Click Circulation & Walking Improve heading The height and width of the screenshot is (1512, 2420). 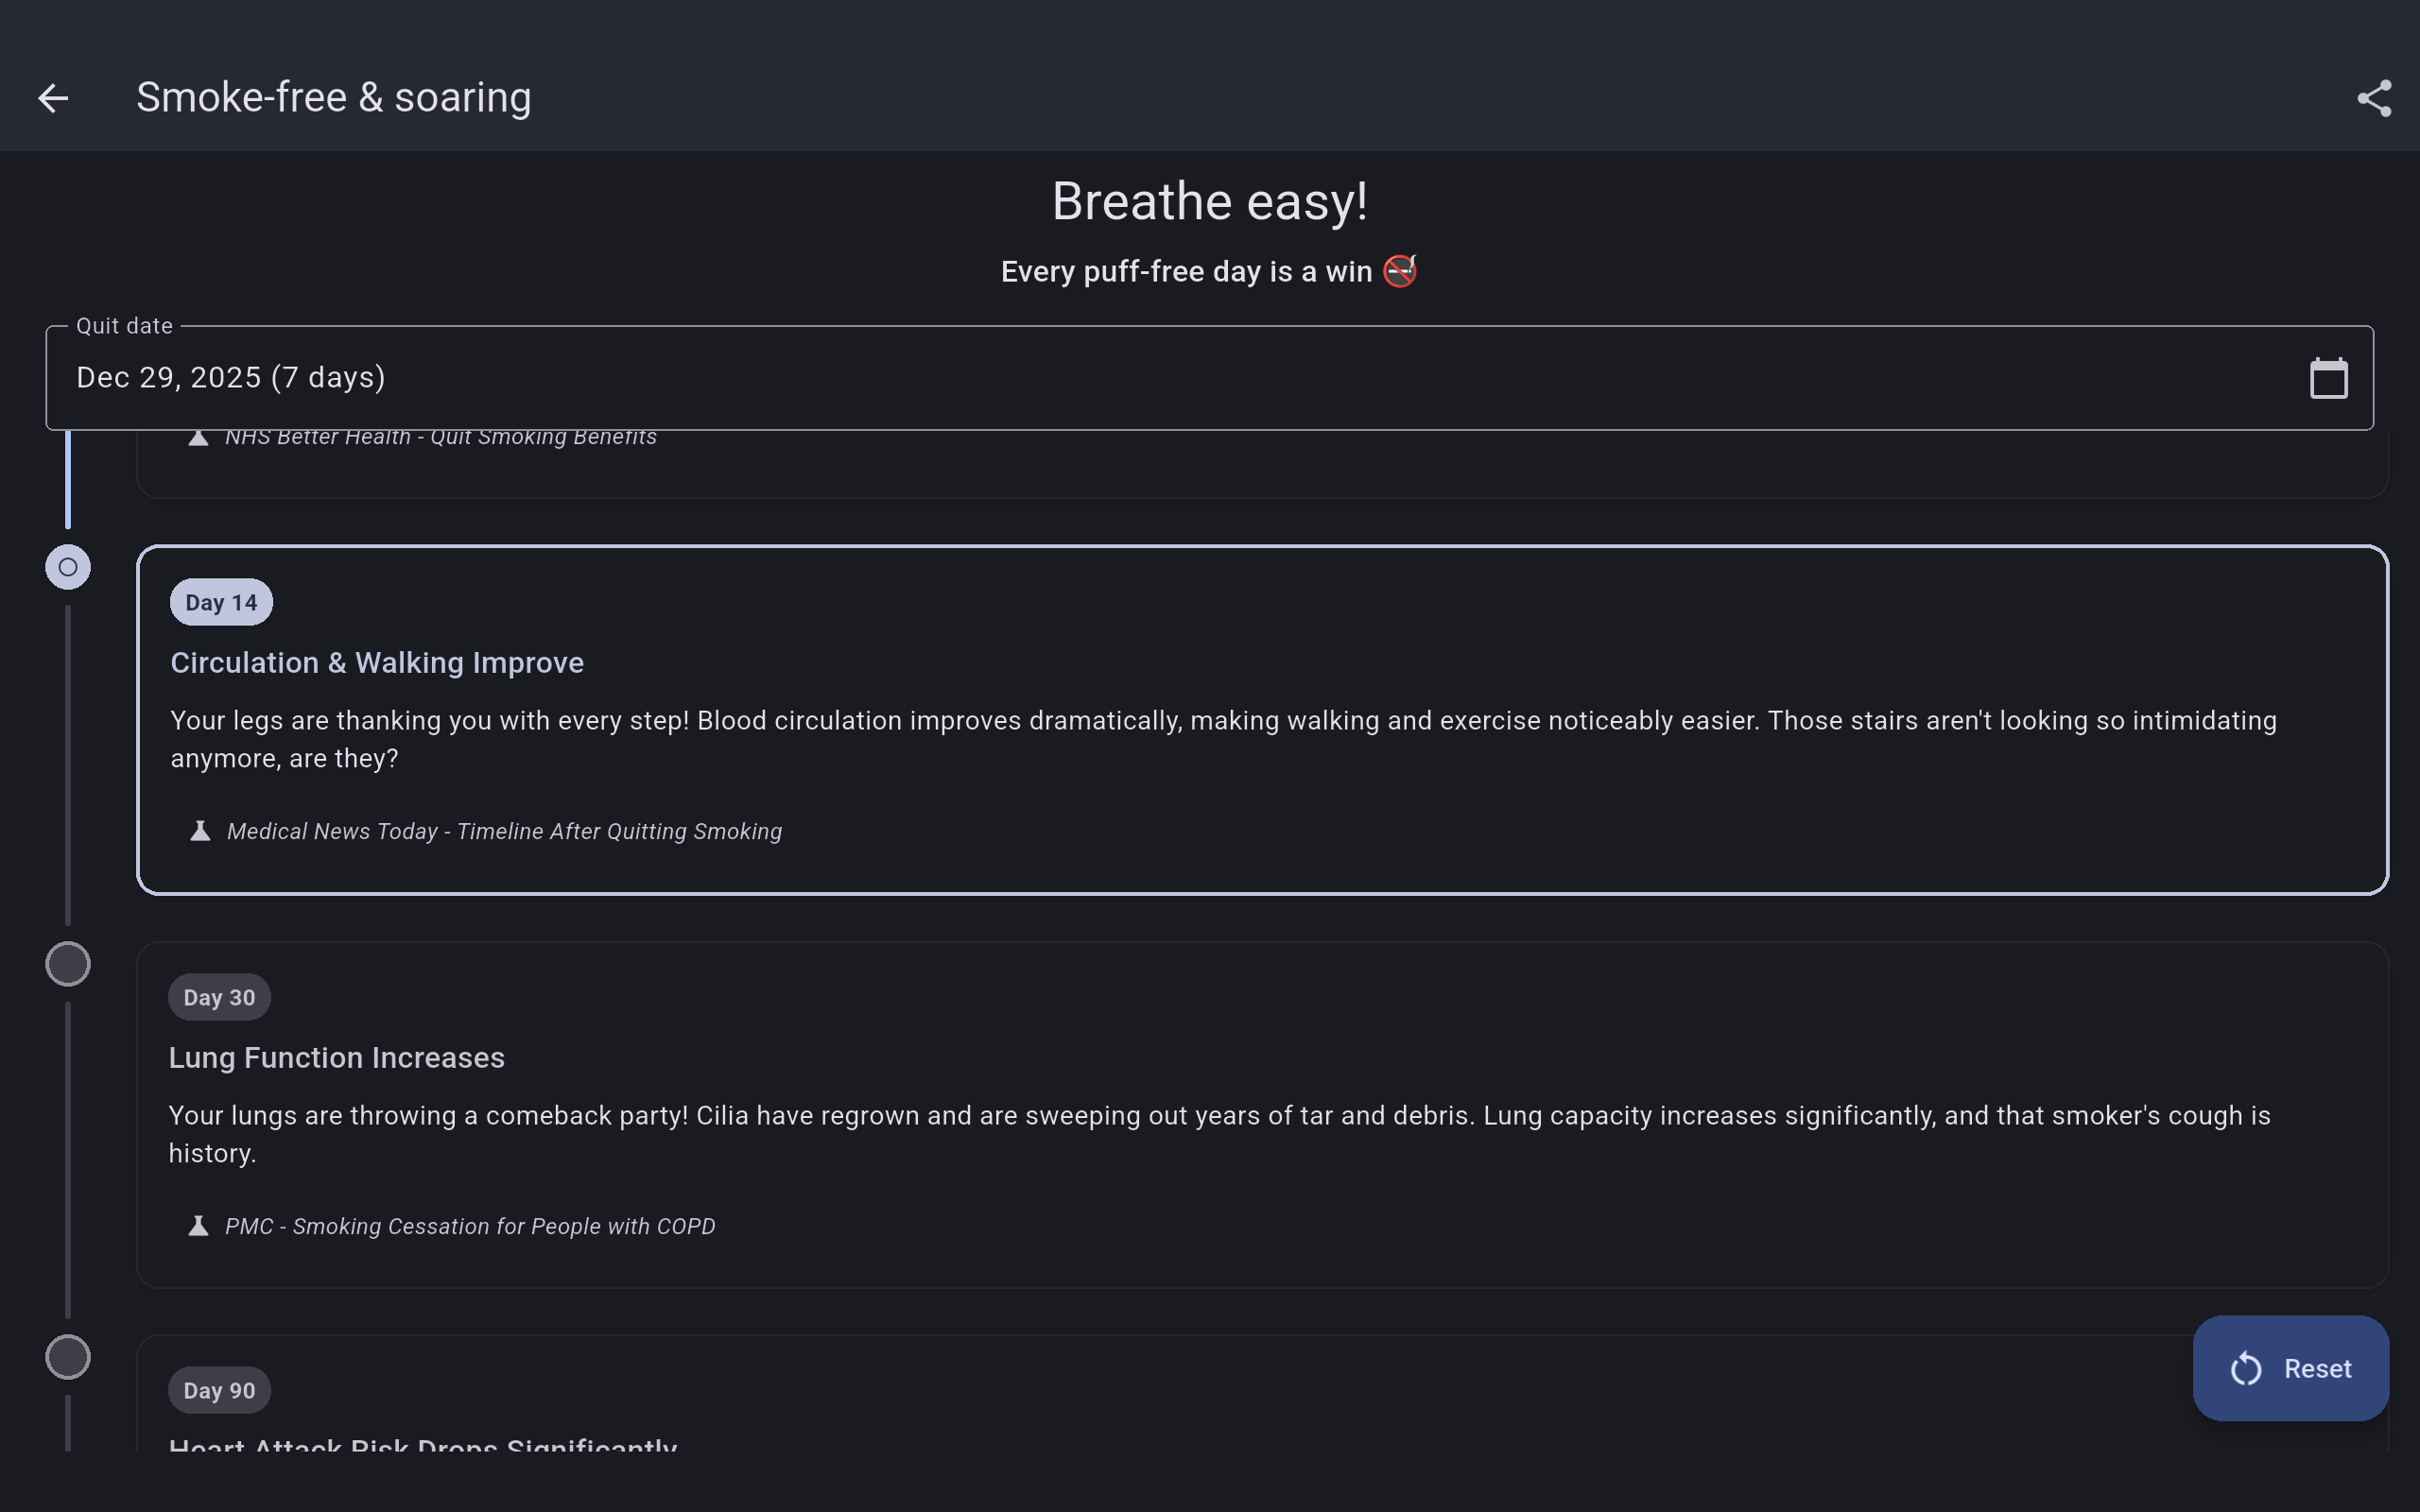[x=377, y=663]
